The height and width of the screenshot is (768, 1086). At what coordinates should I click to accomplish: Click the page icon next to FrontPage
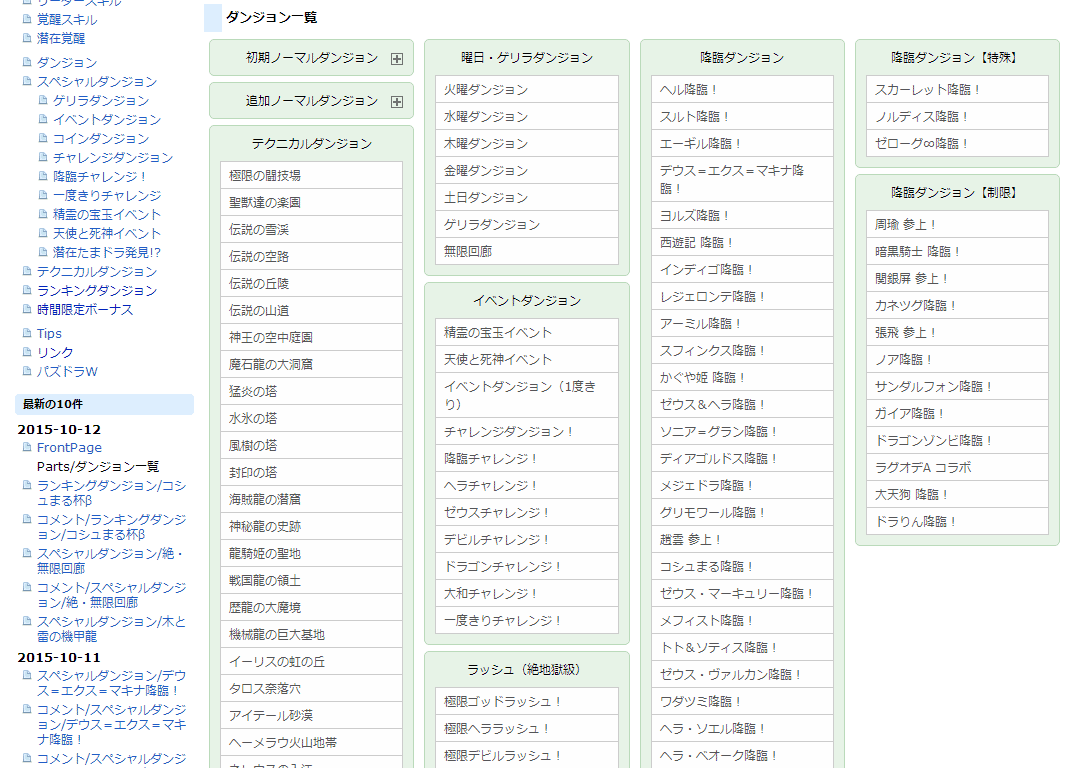(x=28, y=447)
